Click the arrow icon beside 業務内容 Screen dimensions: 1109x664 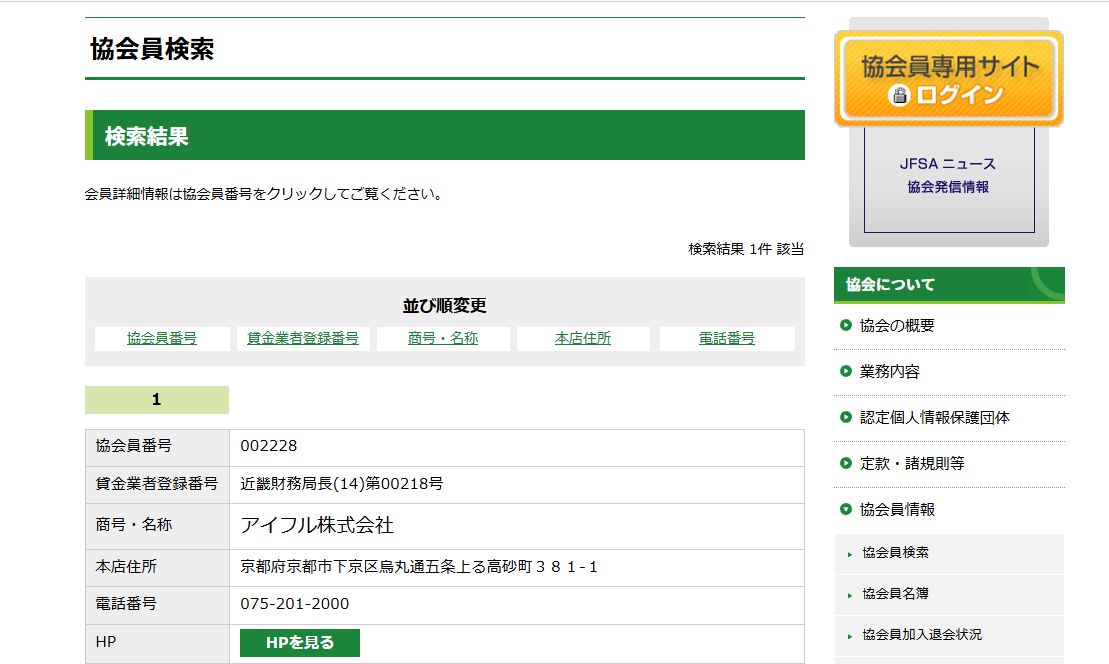tap(846, 372)
